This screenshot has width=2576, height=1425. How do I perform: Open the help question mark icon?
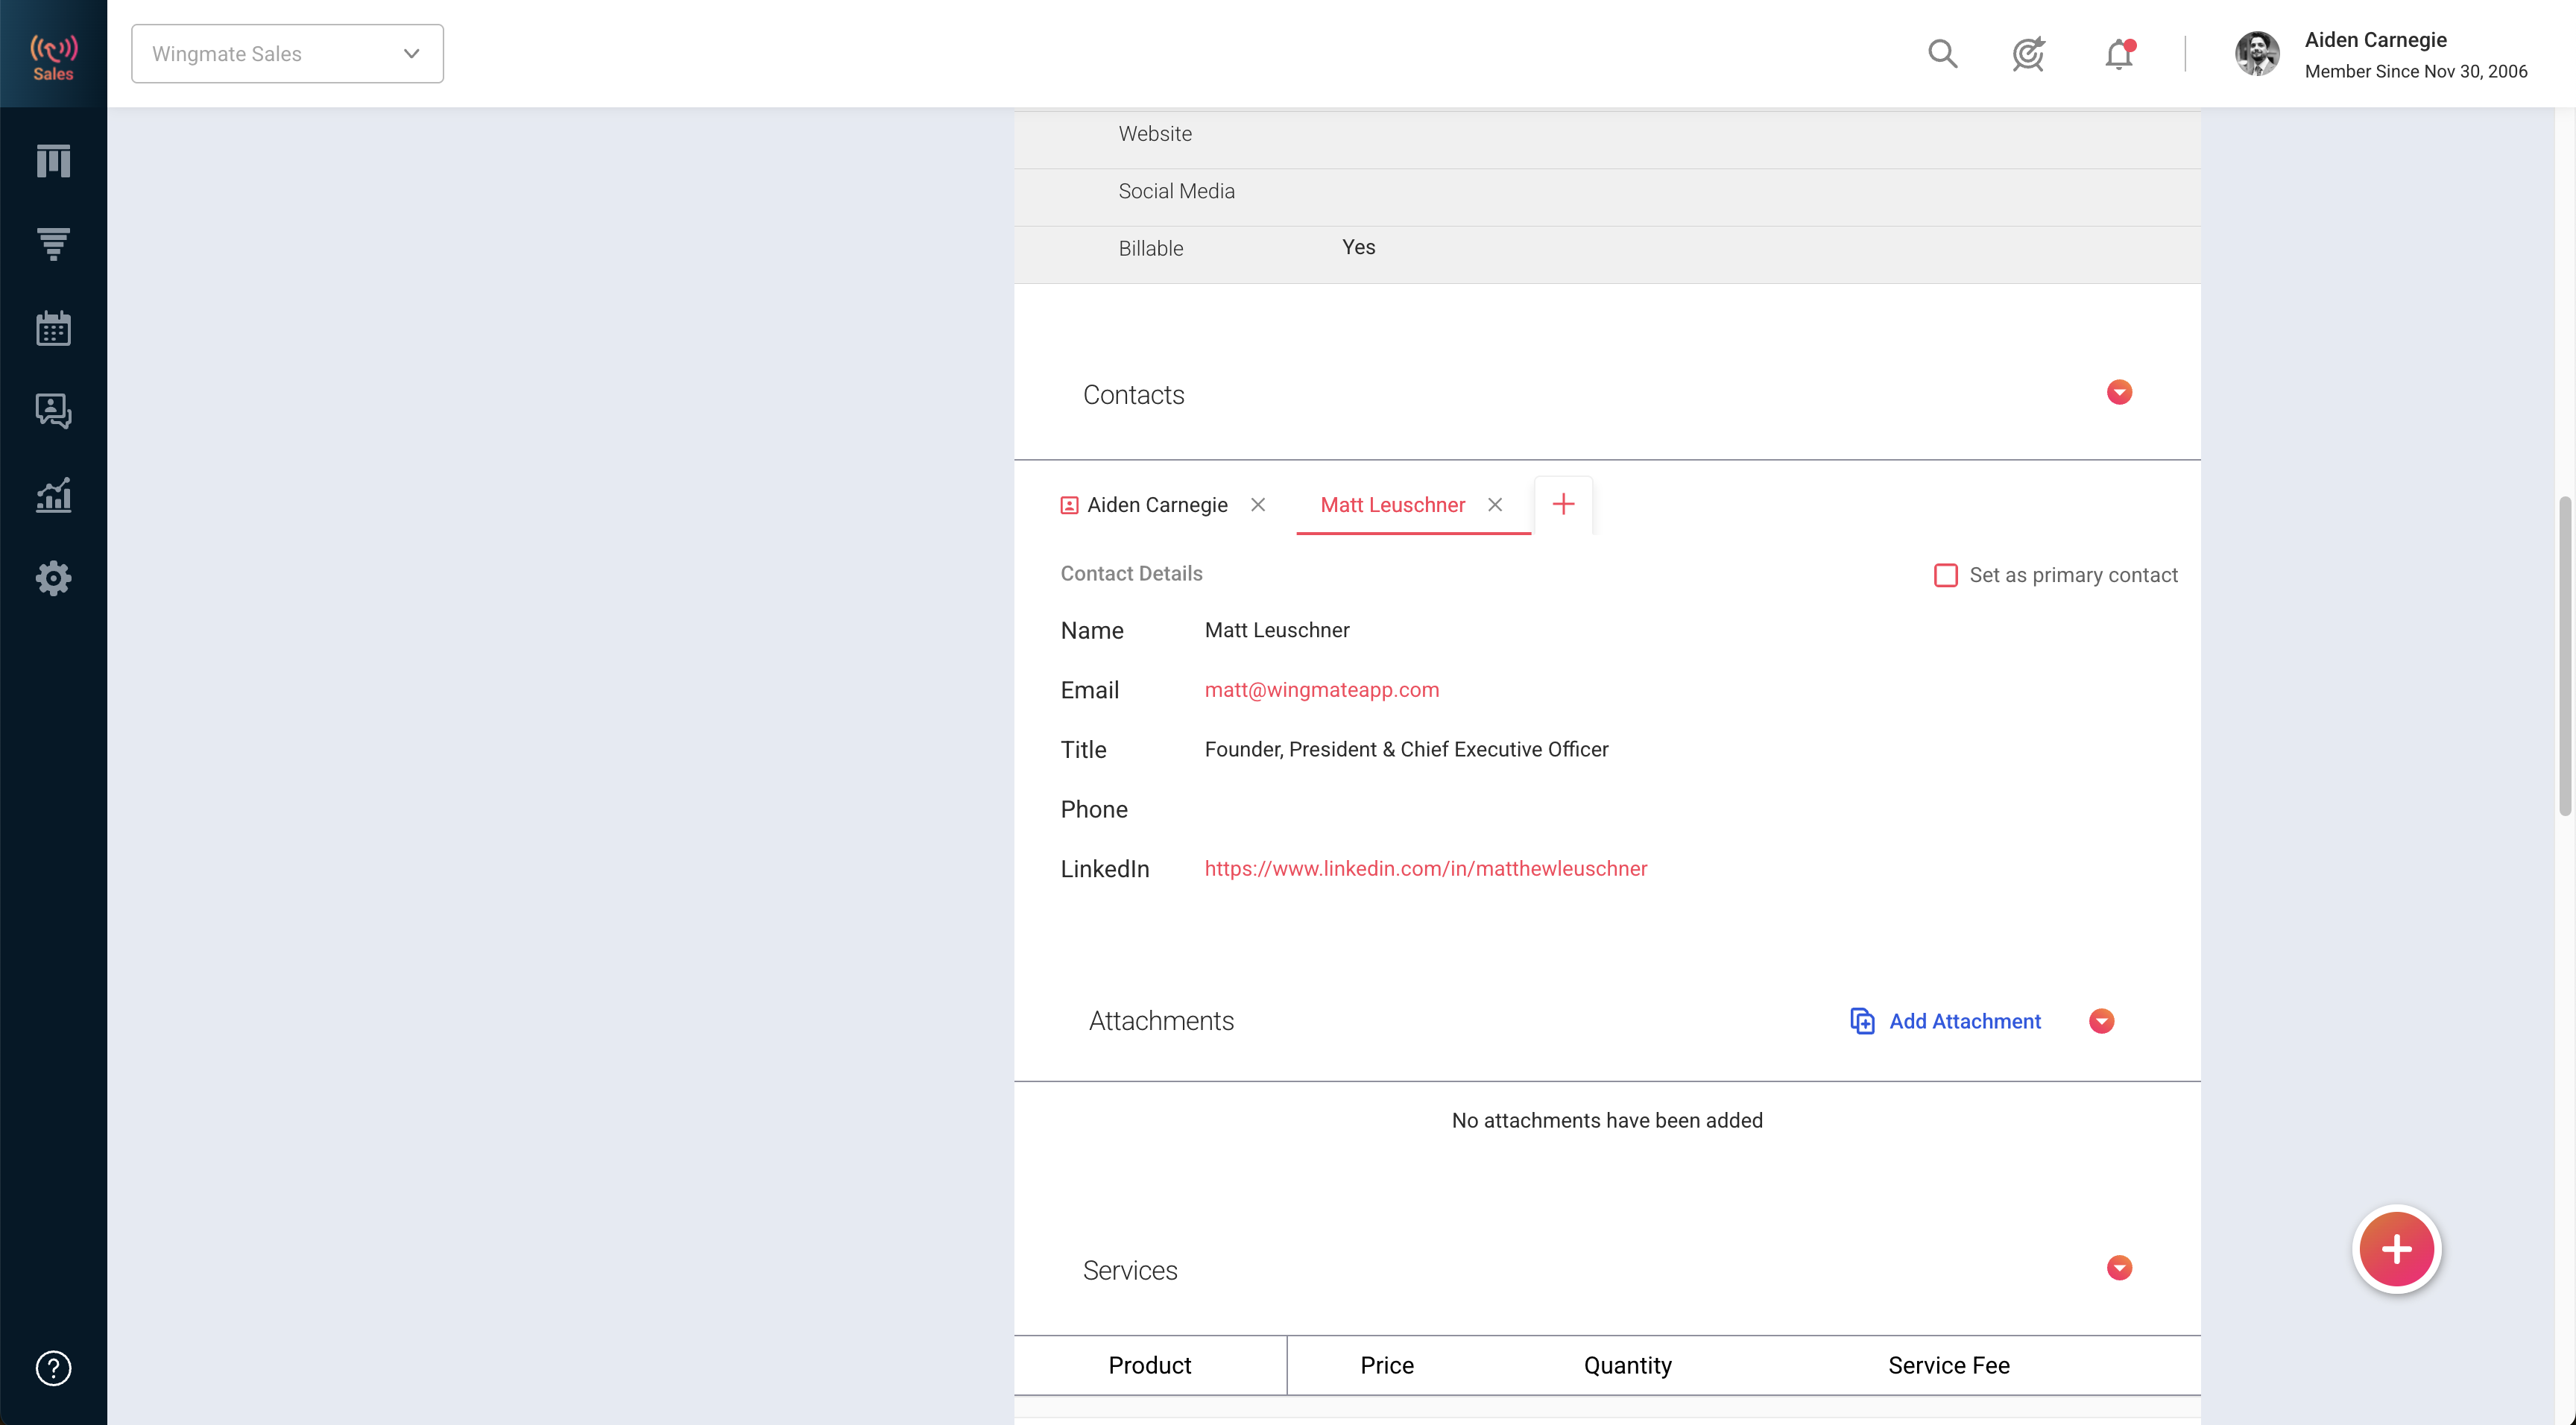pos(53,1368)
